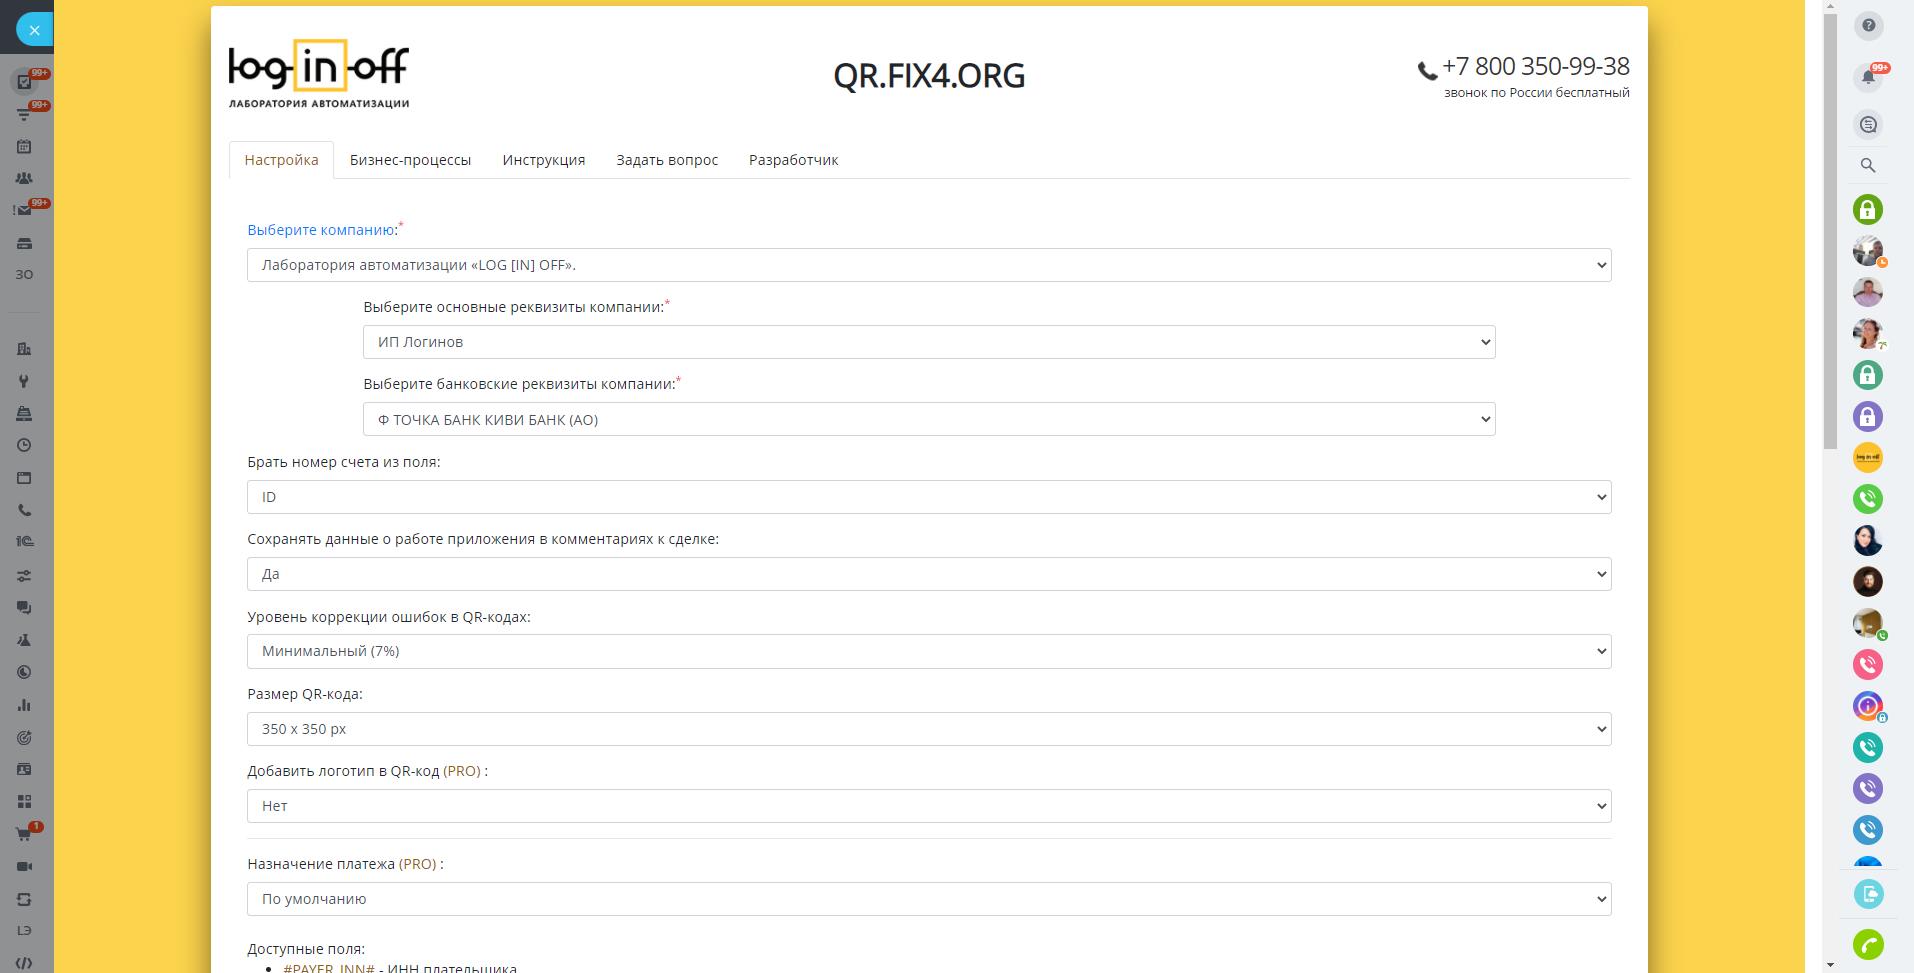Screen dimensions: 1914x973
Task: Open the help question mark icon
Action: (x=1868, y=26)
